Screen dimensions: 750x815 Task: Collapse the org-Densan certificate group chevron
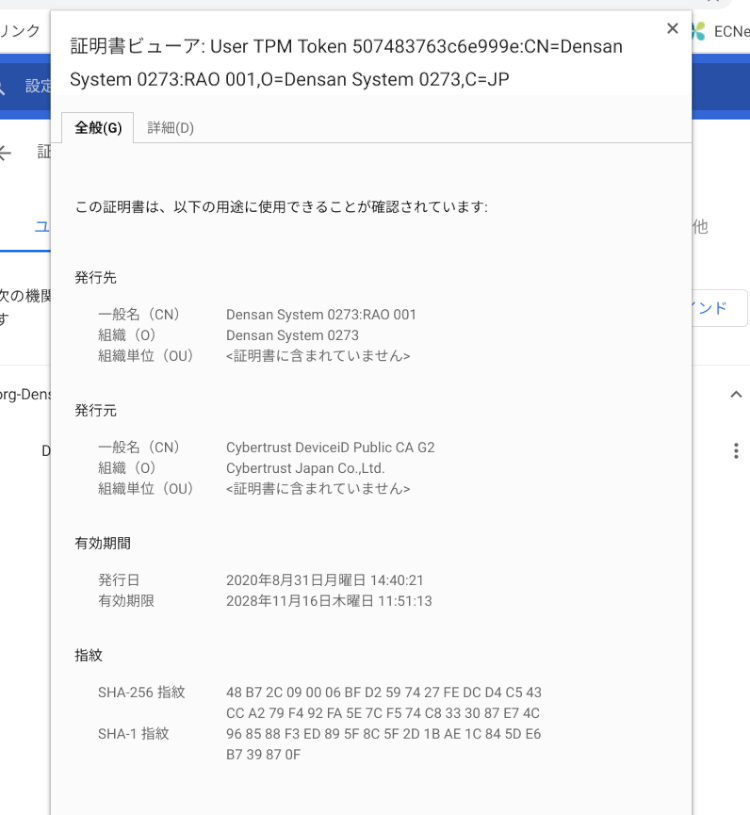click(x=736, y=395)
